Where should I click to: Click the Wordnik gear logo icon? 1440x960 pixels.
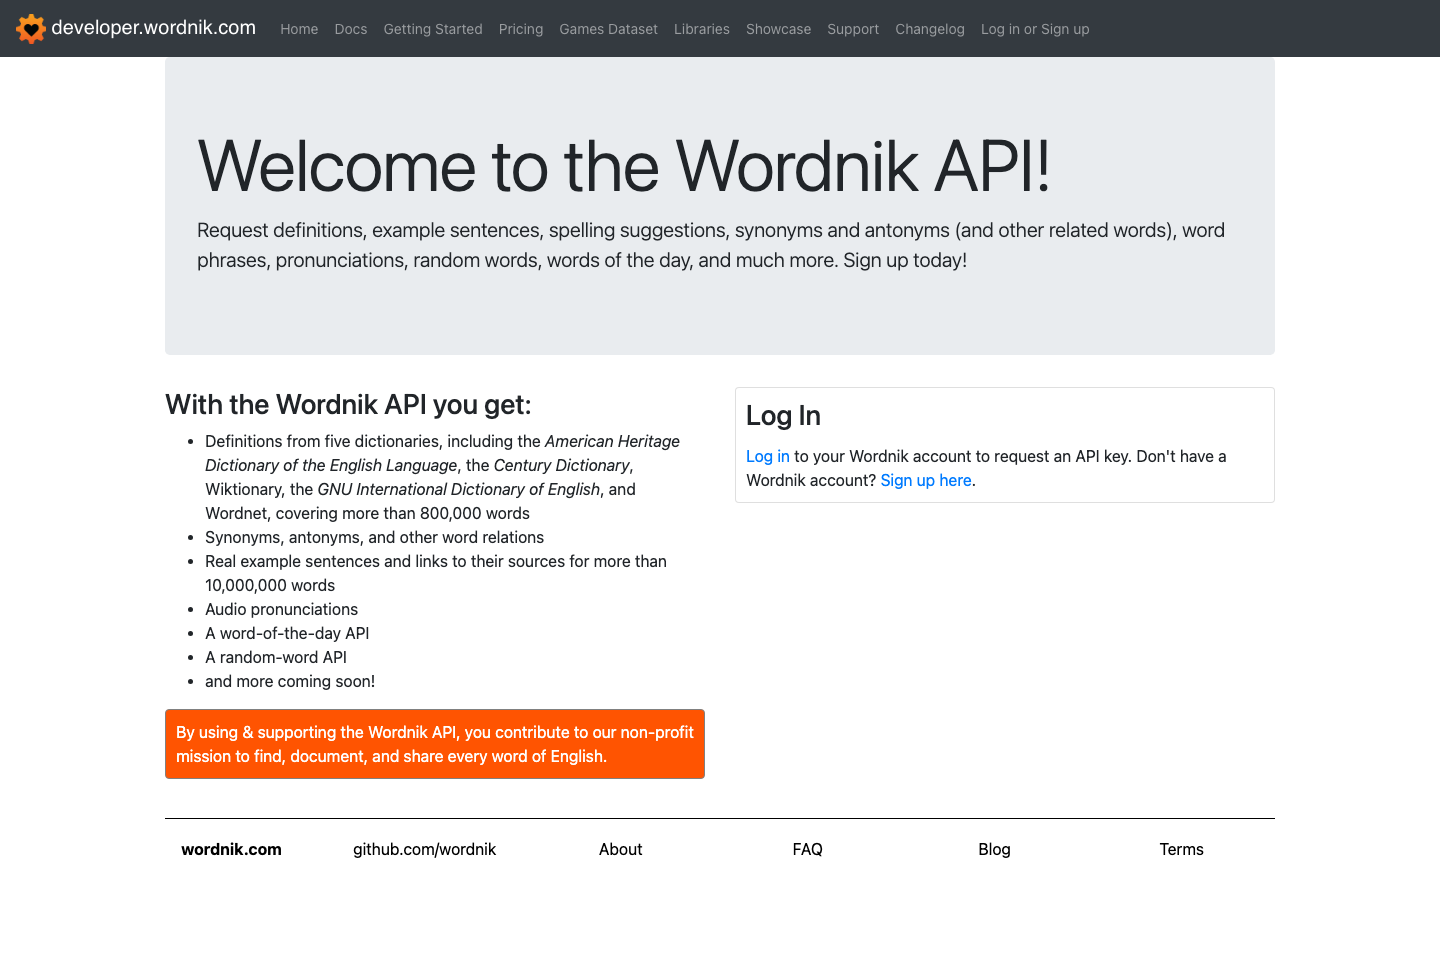pos(31,28)
